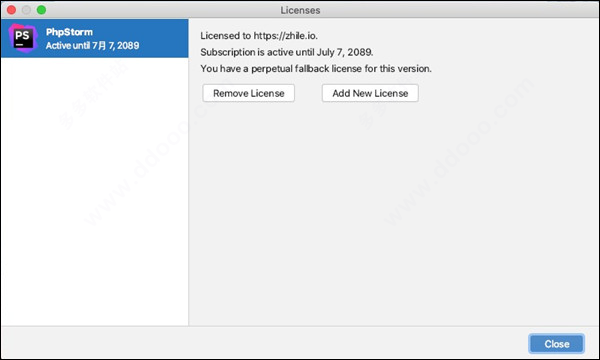
Task: Click the Remove License button
Action: point(248,93)
